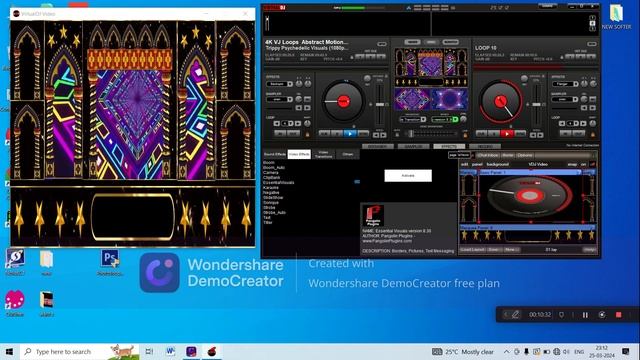Adjust right deck pitch slider
This screenshot has width=640, height=360.
[x=536, y=104]
